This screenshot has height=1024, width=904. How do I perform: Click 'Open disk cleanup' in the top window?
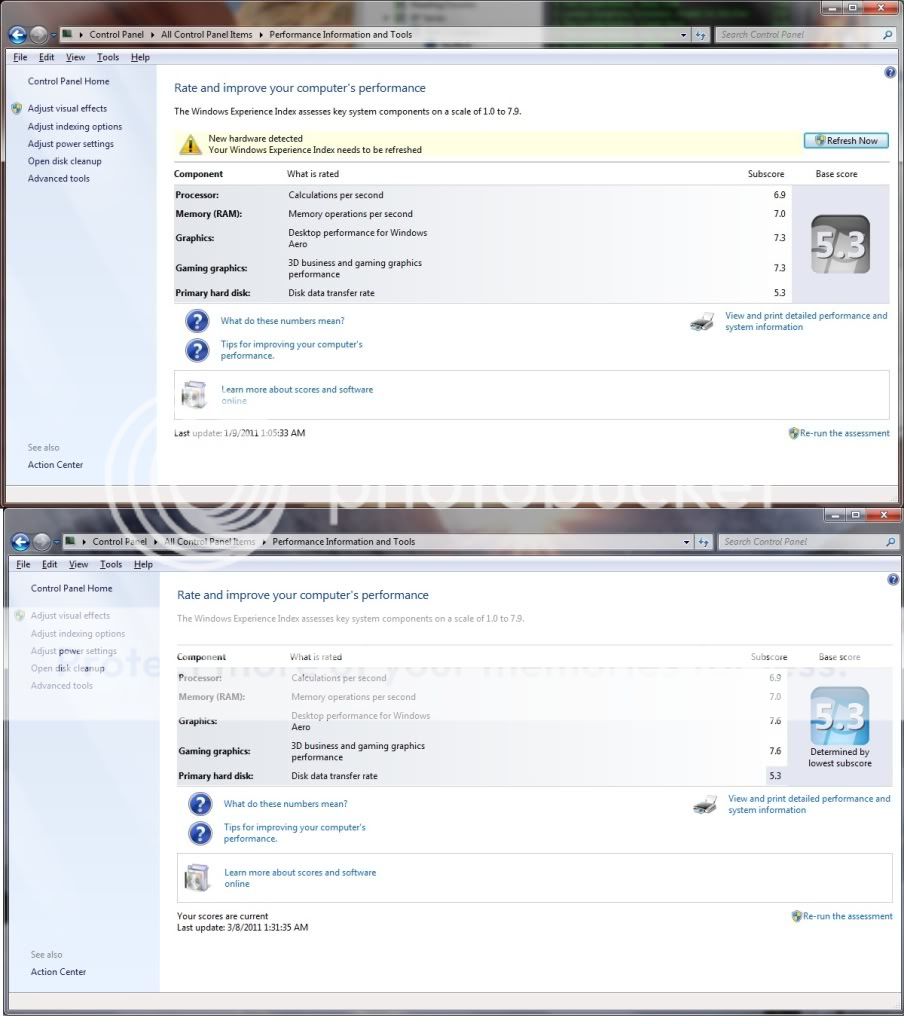65,161
